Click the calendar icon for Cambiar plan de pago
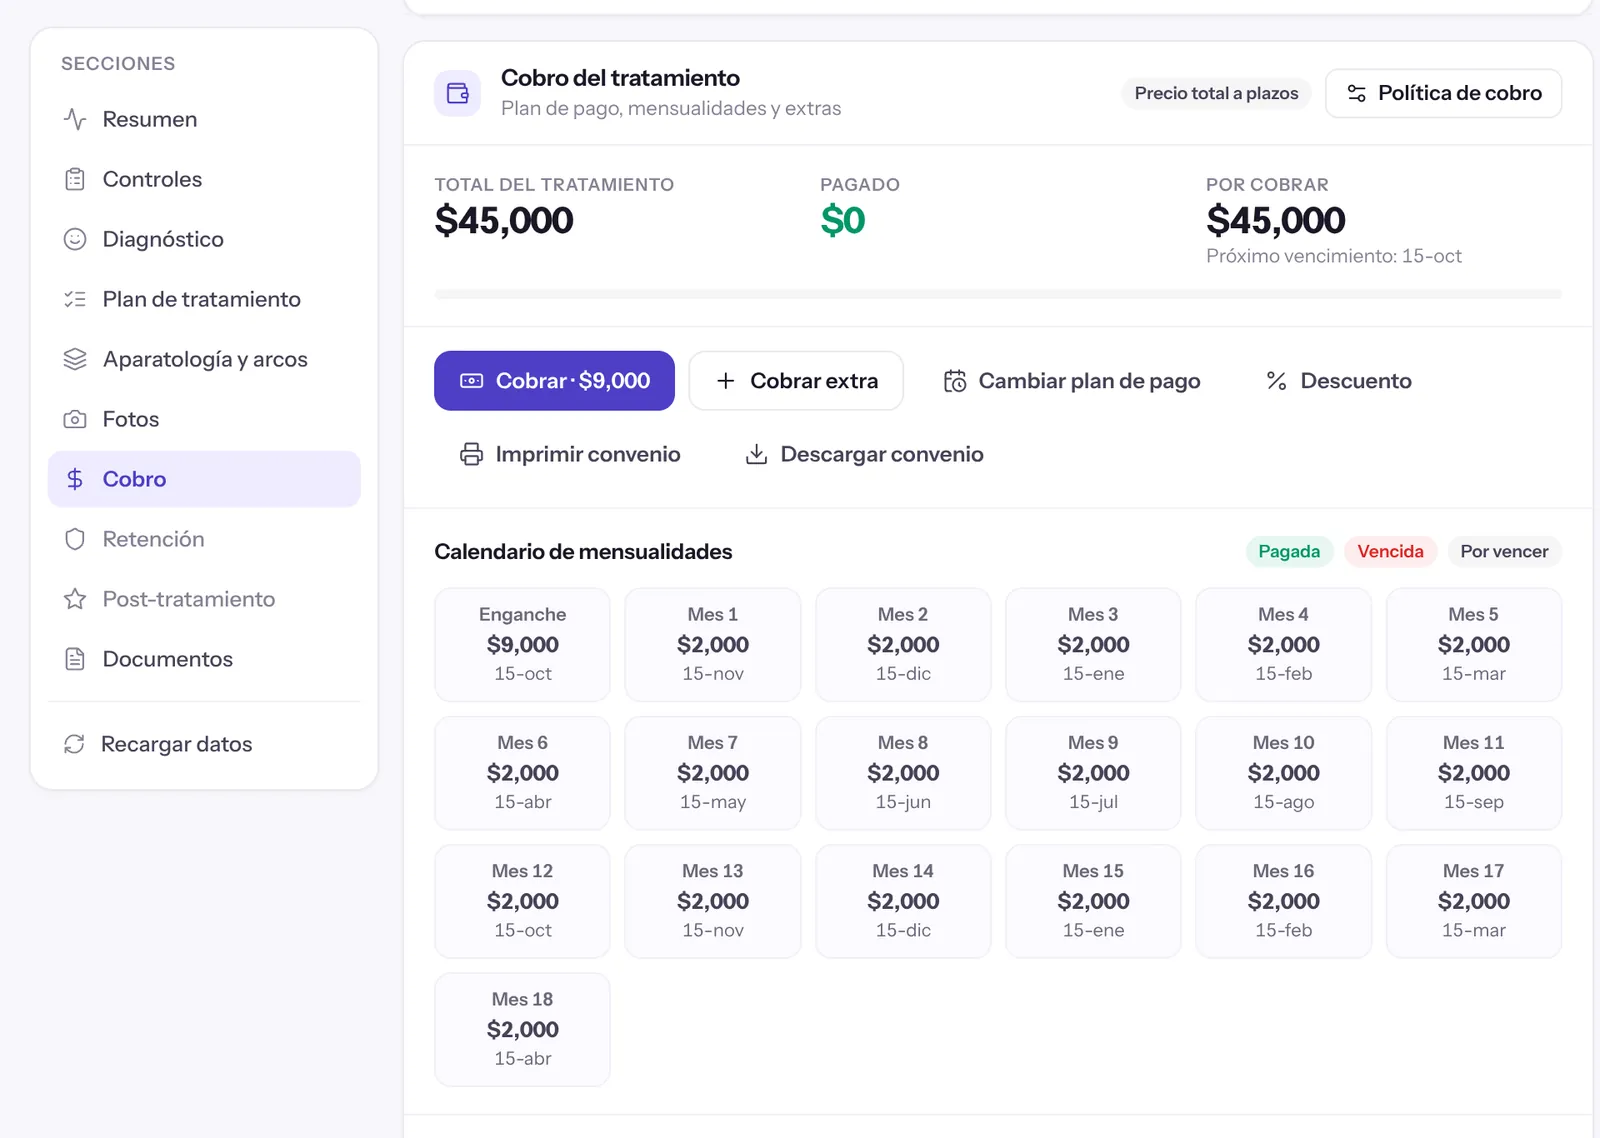 pos(955,381)
